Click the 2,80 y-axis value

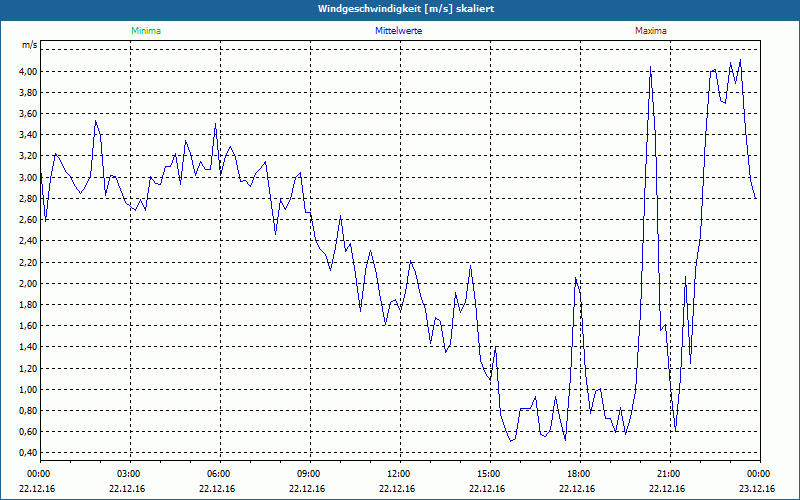click(x=29, y=199)
